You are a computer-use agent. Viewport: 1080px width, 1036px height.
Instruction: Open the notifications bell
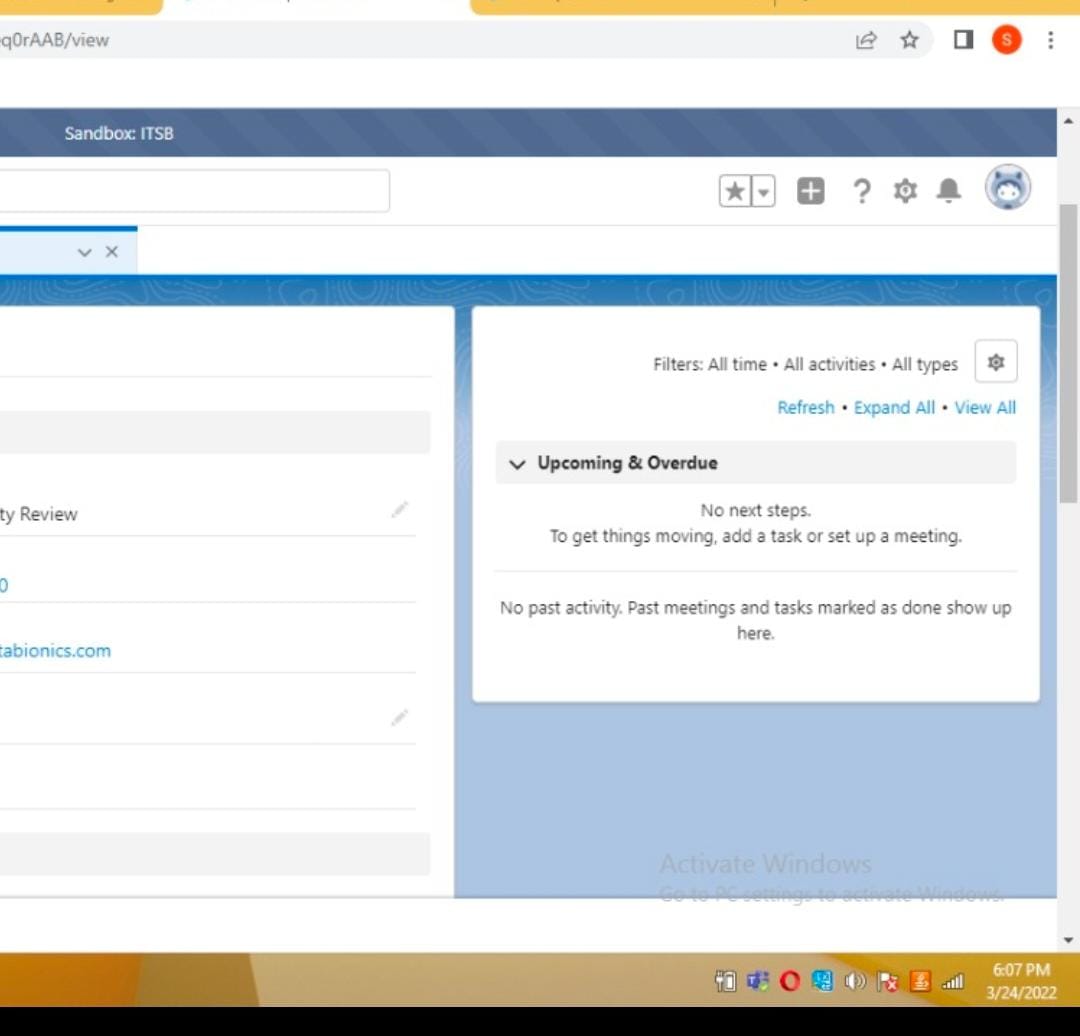[948, 190]
